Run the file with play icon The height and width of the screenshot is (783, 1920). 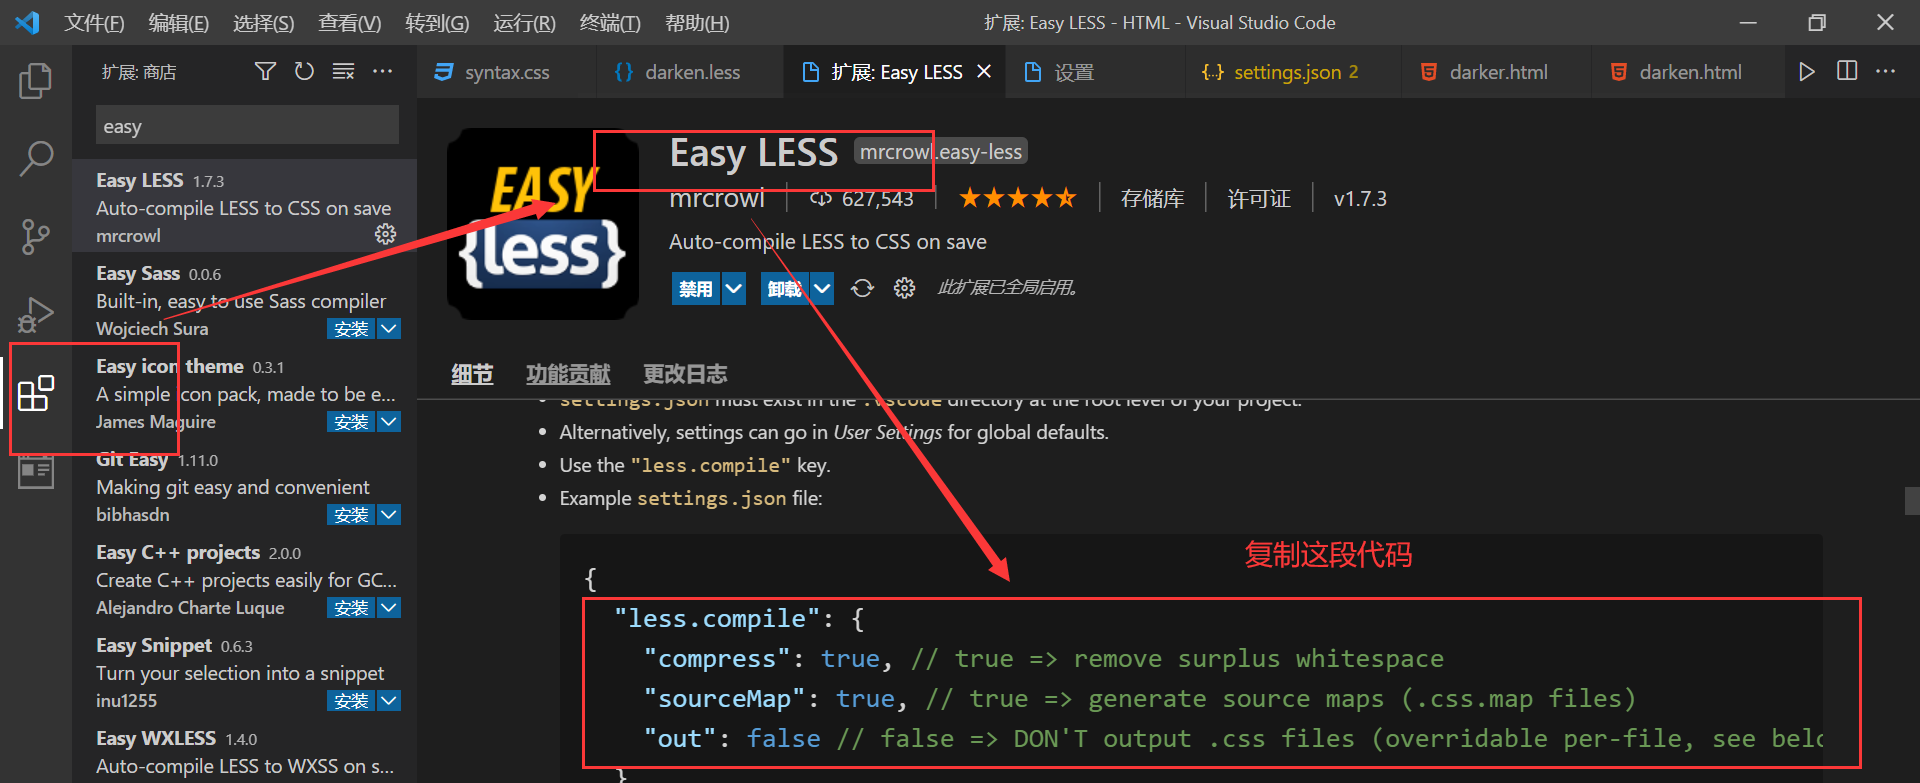(1807, 71)
